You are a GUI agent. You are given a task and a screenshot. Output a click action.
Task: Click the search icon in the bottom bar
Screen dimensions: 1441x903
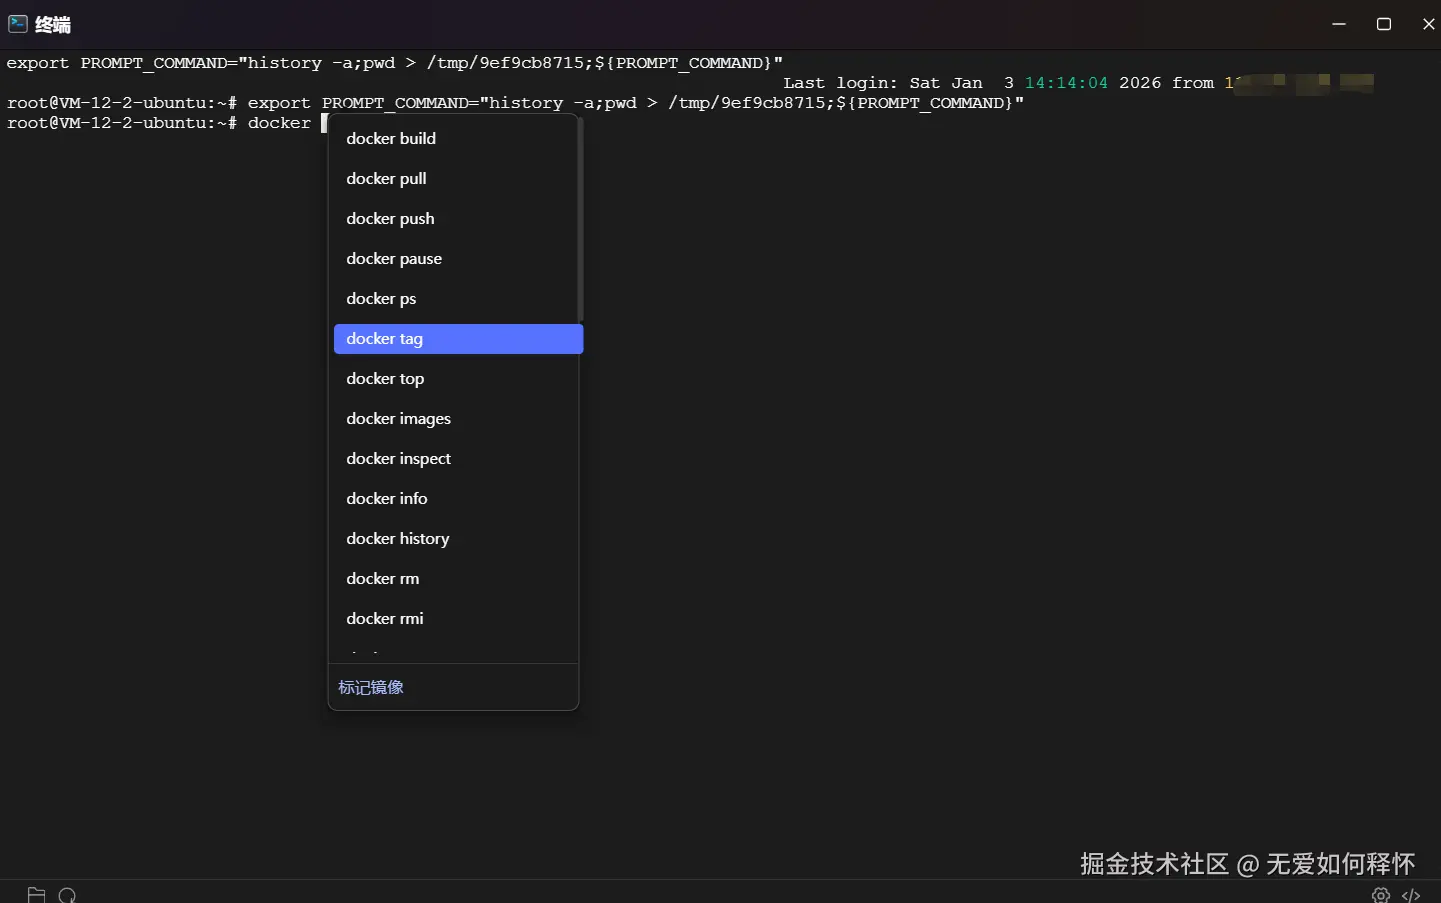point(67,895)
